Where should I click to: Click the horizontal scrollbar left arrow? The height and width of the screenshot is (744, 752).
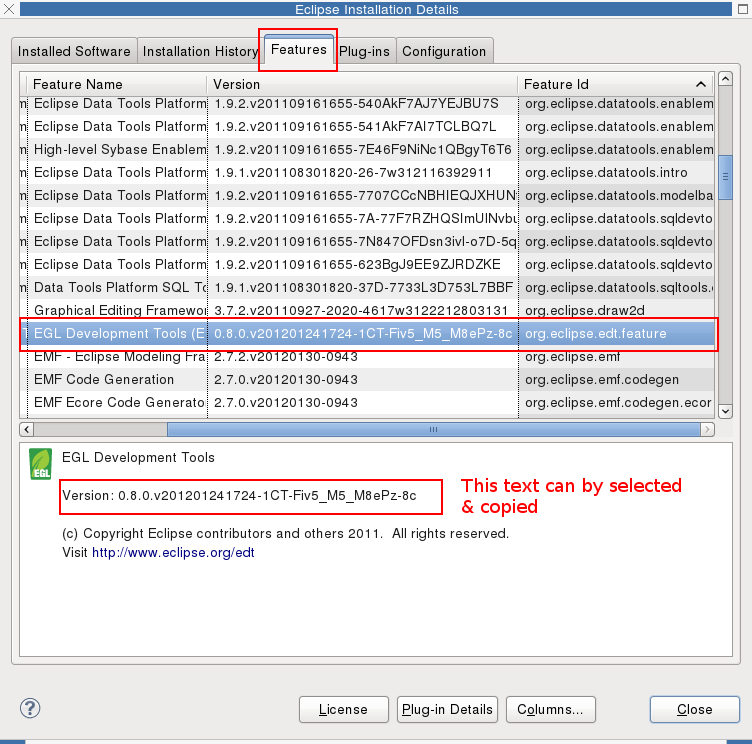tap(26, 429)
